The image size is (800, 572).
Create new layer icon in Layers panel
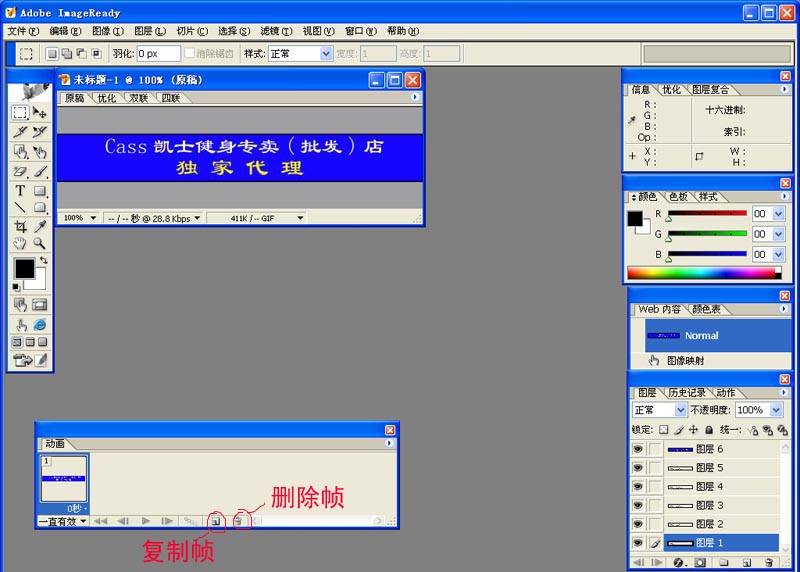pos(747,562)
